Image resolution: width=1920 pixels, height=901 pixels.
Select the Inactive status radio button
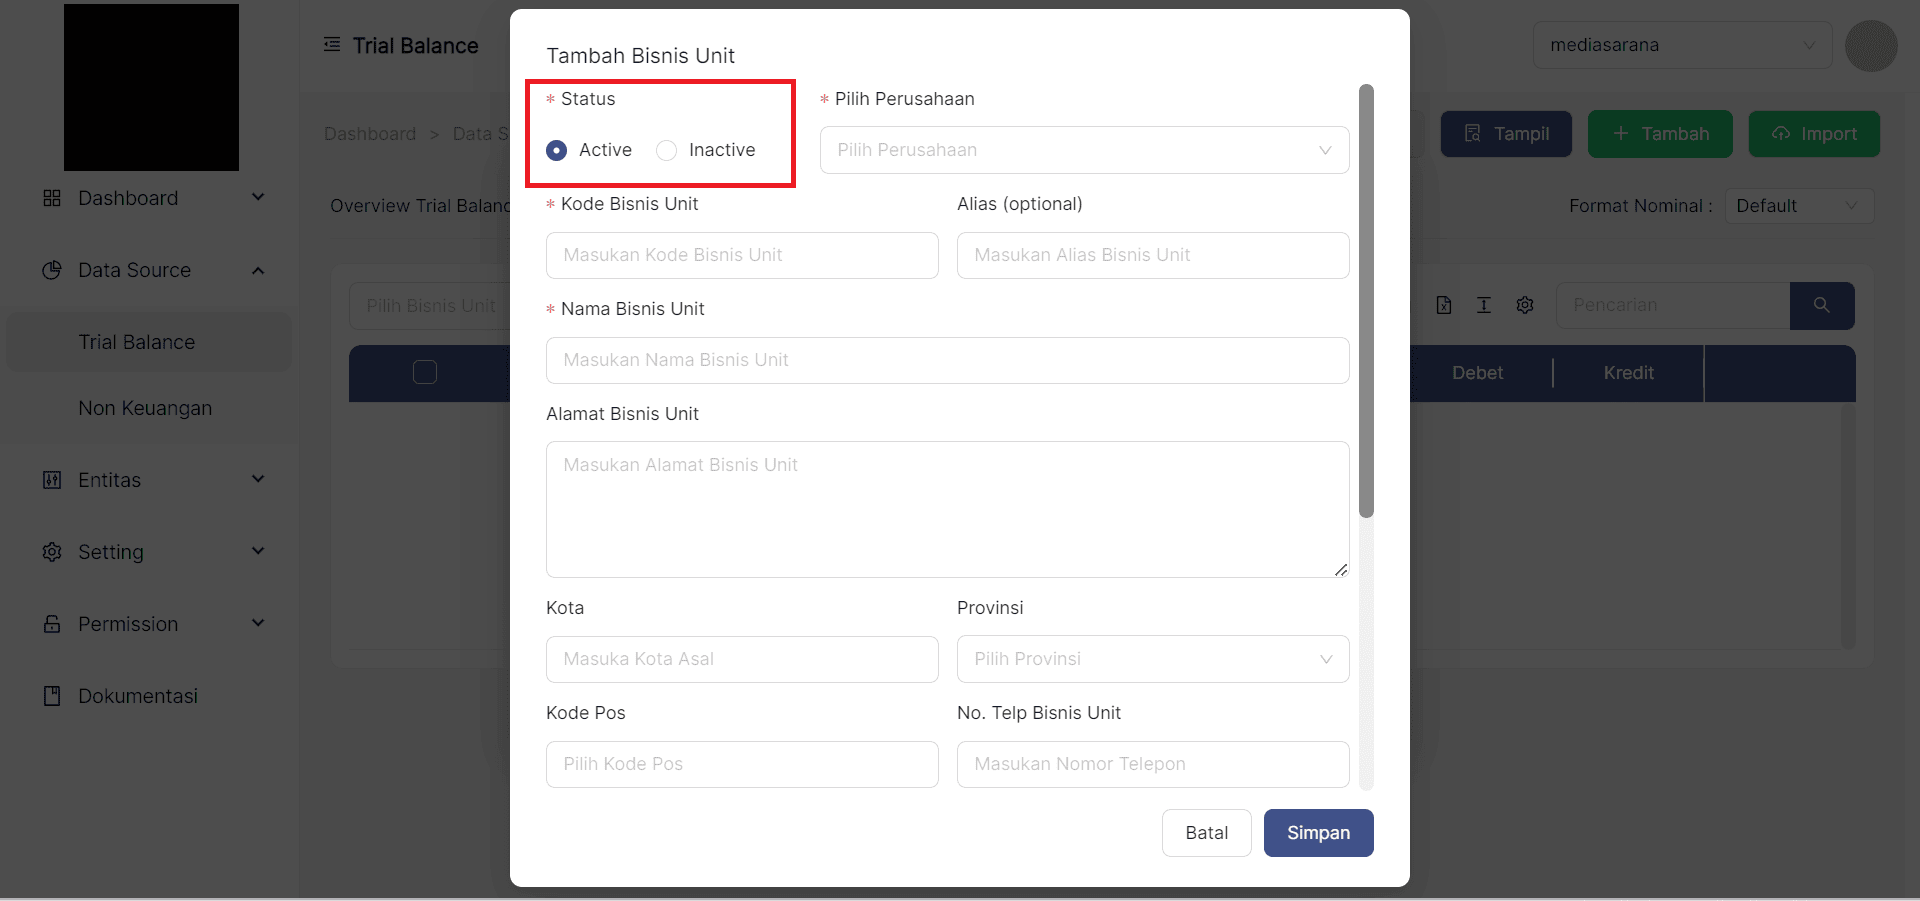point(667,150)
